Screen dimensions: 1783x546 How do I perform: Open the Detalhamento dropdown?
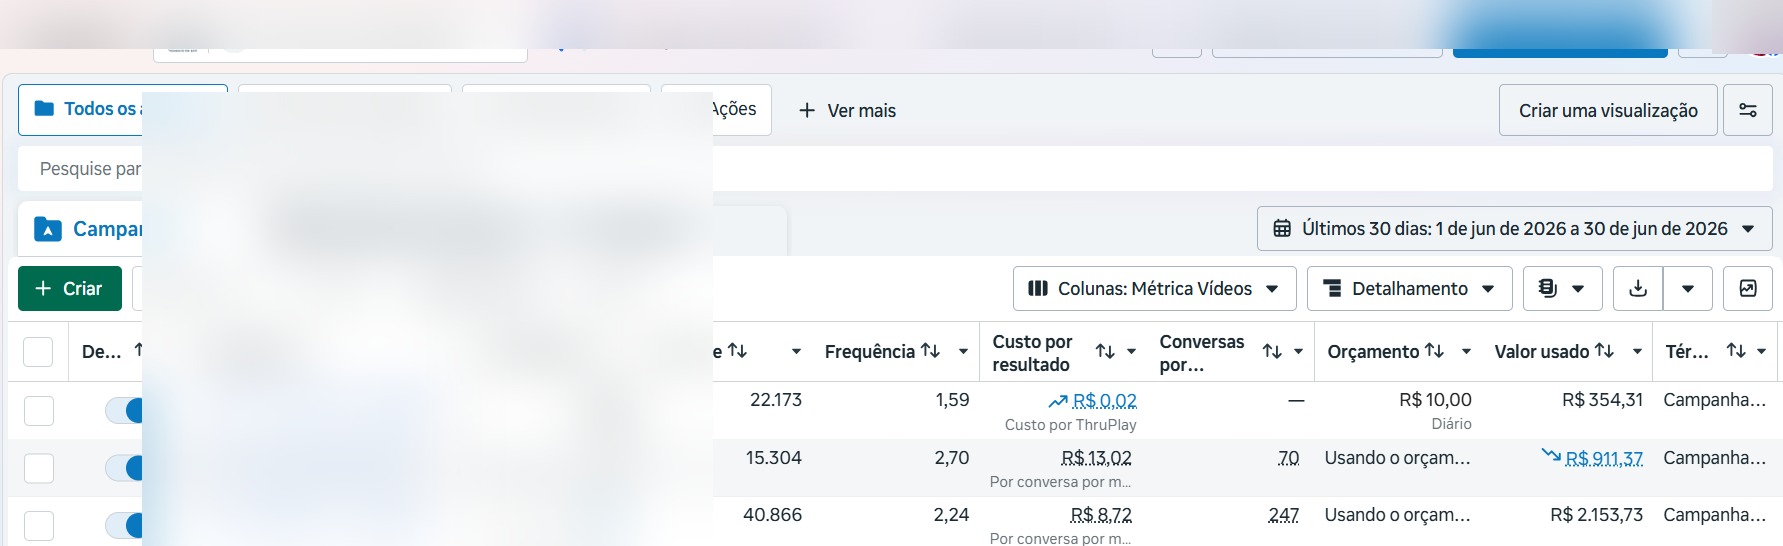(1409, 289)
